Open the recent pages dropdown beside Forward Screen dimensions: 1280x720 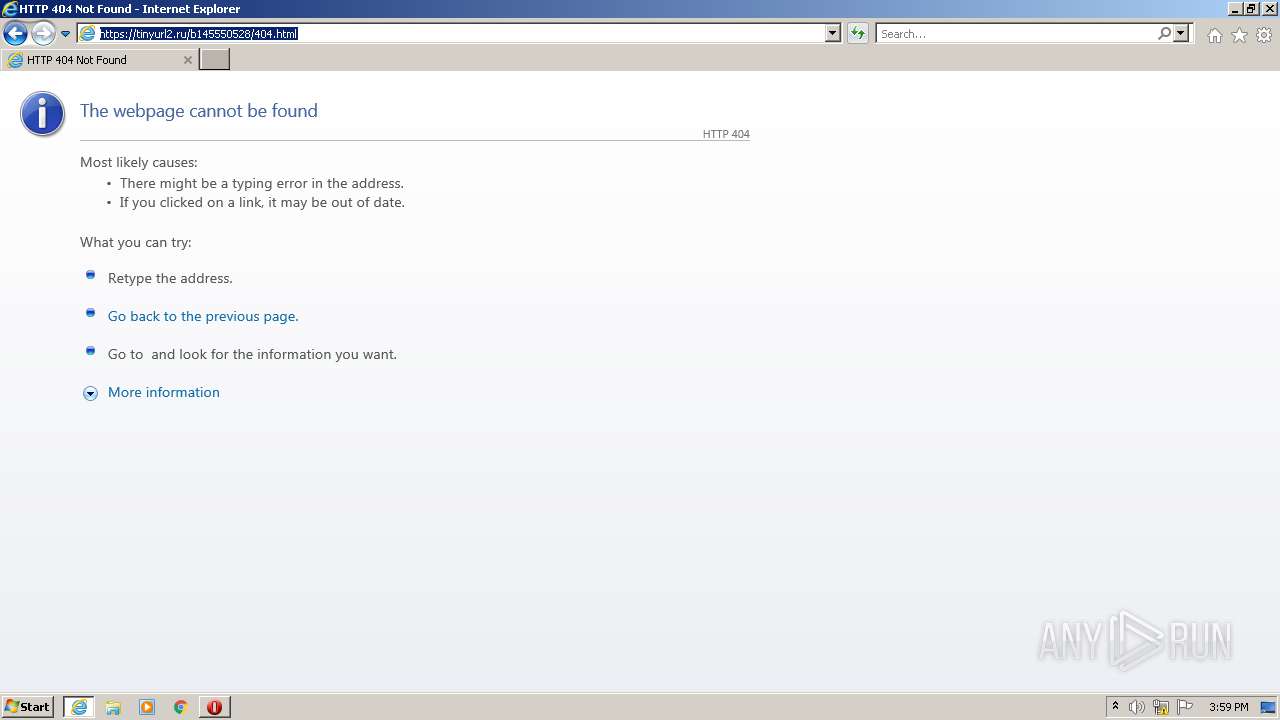pyautogui.click(x=65, y=34)
